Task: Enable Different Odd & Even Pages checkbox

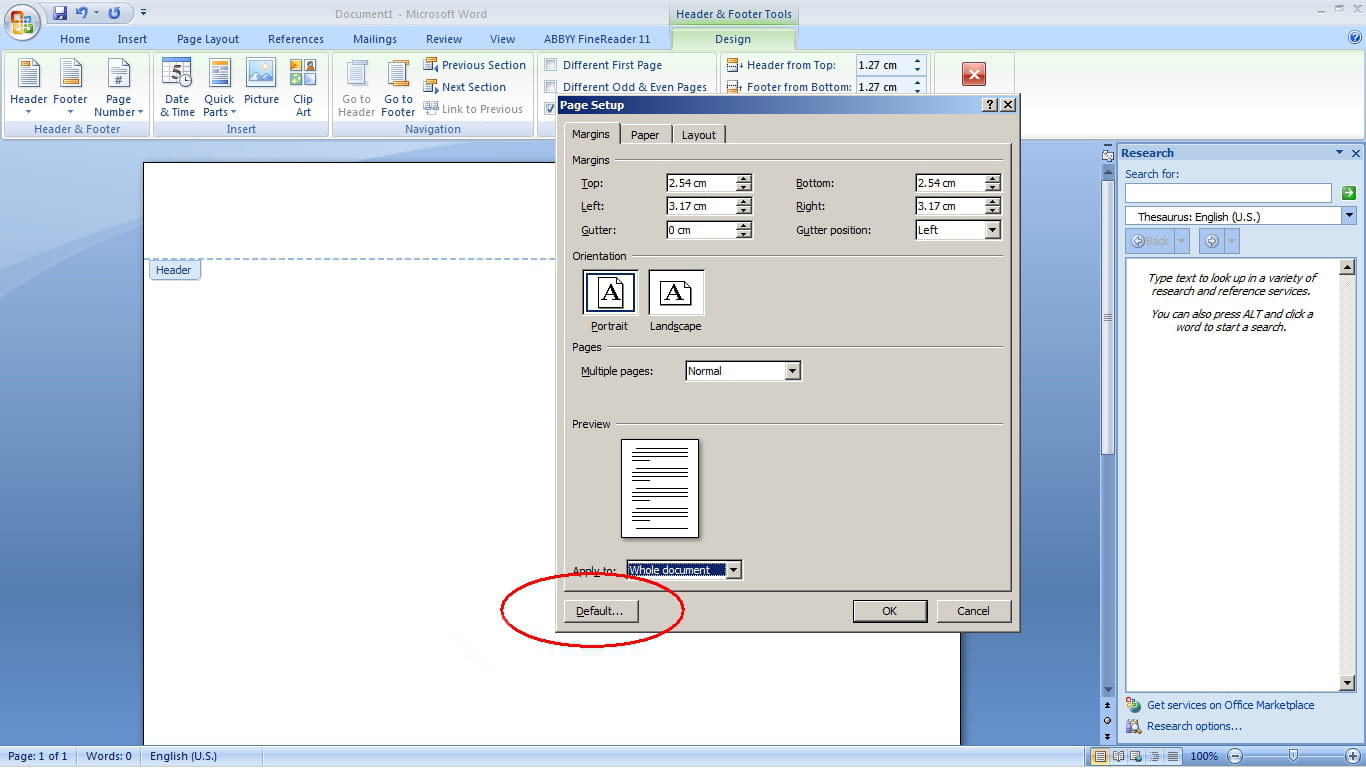Action: [x=550, y=87]
